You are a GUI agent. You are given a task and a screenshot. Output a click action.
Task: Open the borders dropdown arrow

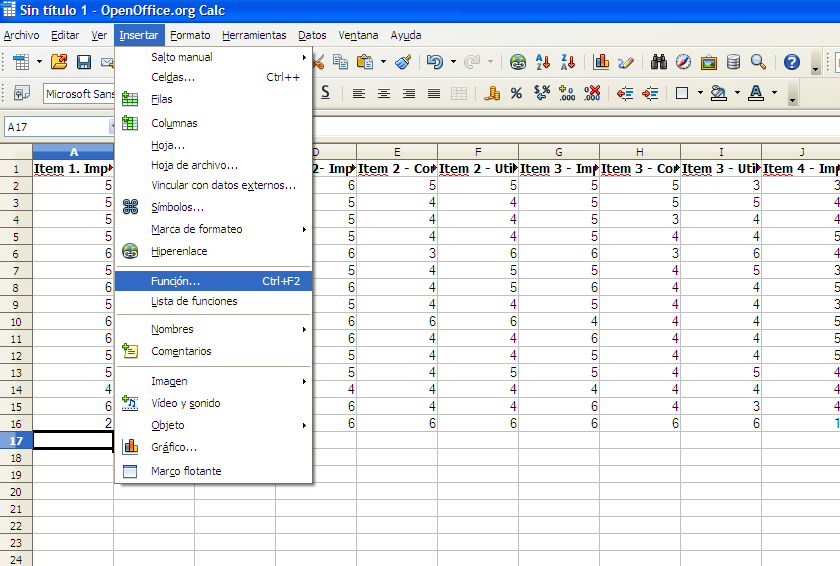(700, 93)
